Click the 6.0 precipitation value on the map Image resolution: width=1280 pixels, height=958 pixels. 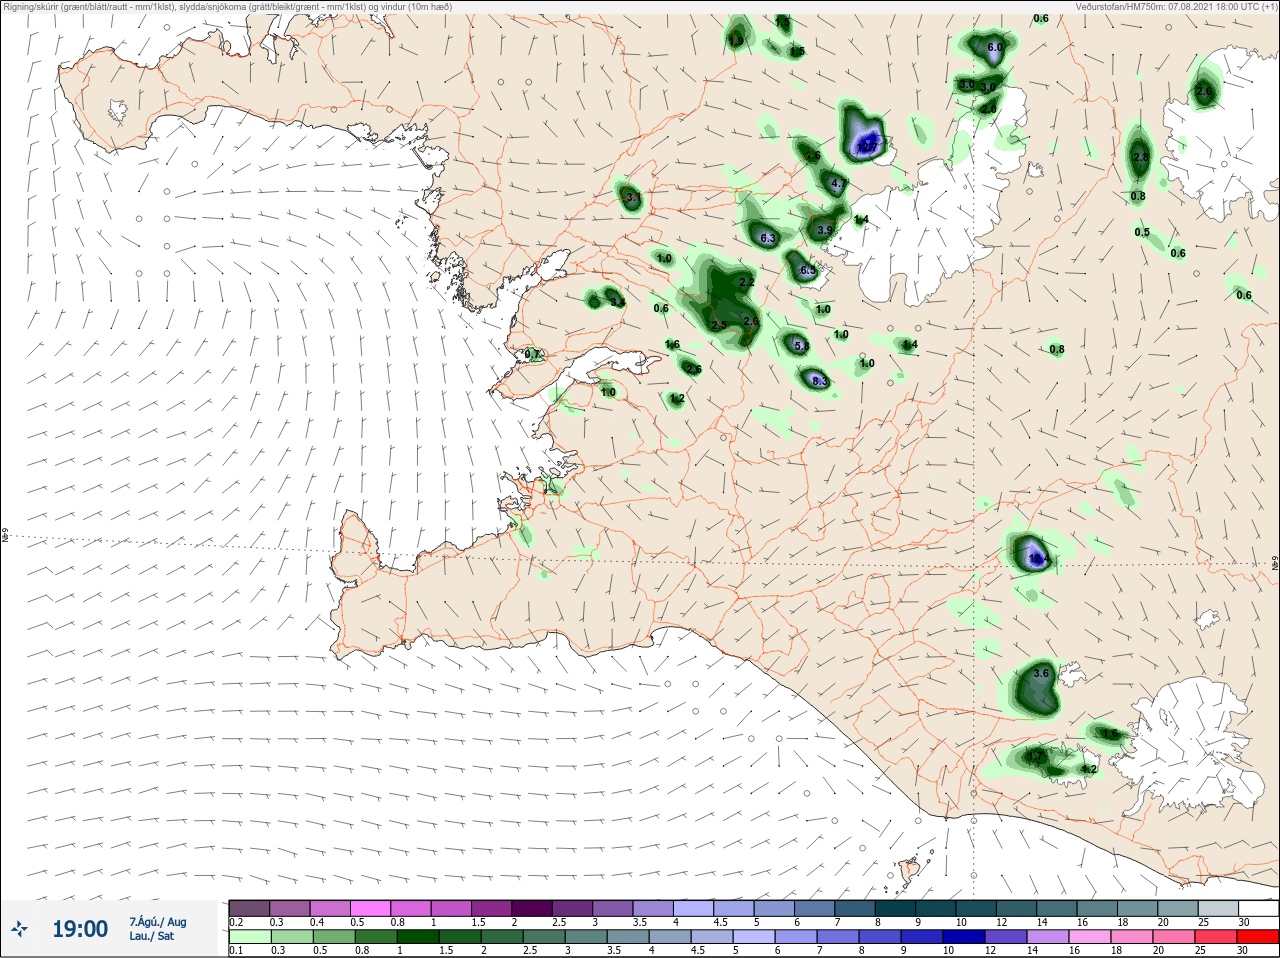pyautogui.click(x=995, y=47)
